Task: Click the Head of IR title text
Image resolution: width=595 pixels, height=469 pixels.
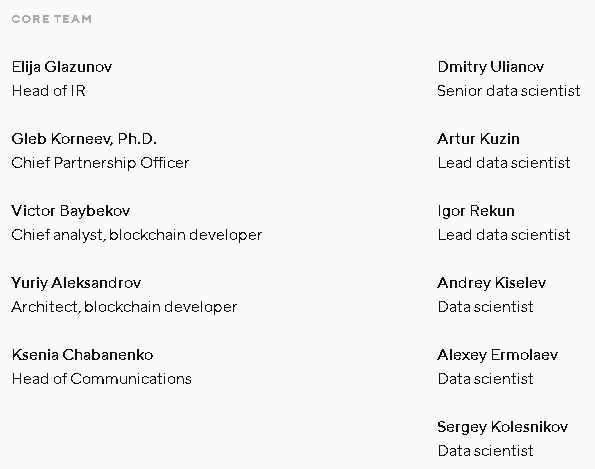Action: (x=49, y=91)
